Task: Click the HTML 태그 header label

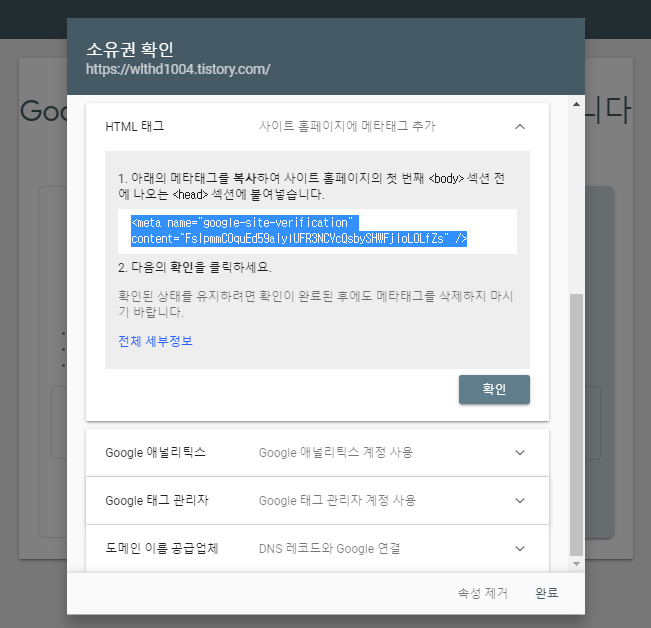Action: pyautogui.click(x=135, y=126)
